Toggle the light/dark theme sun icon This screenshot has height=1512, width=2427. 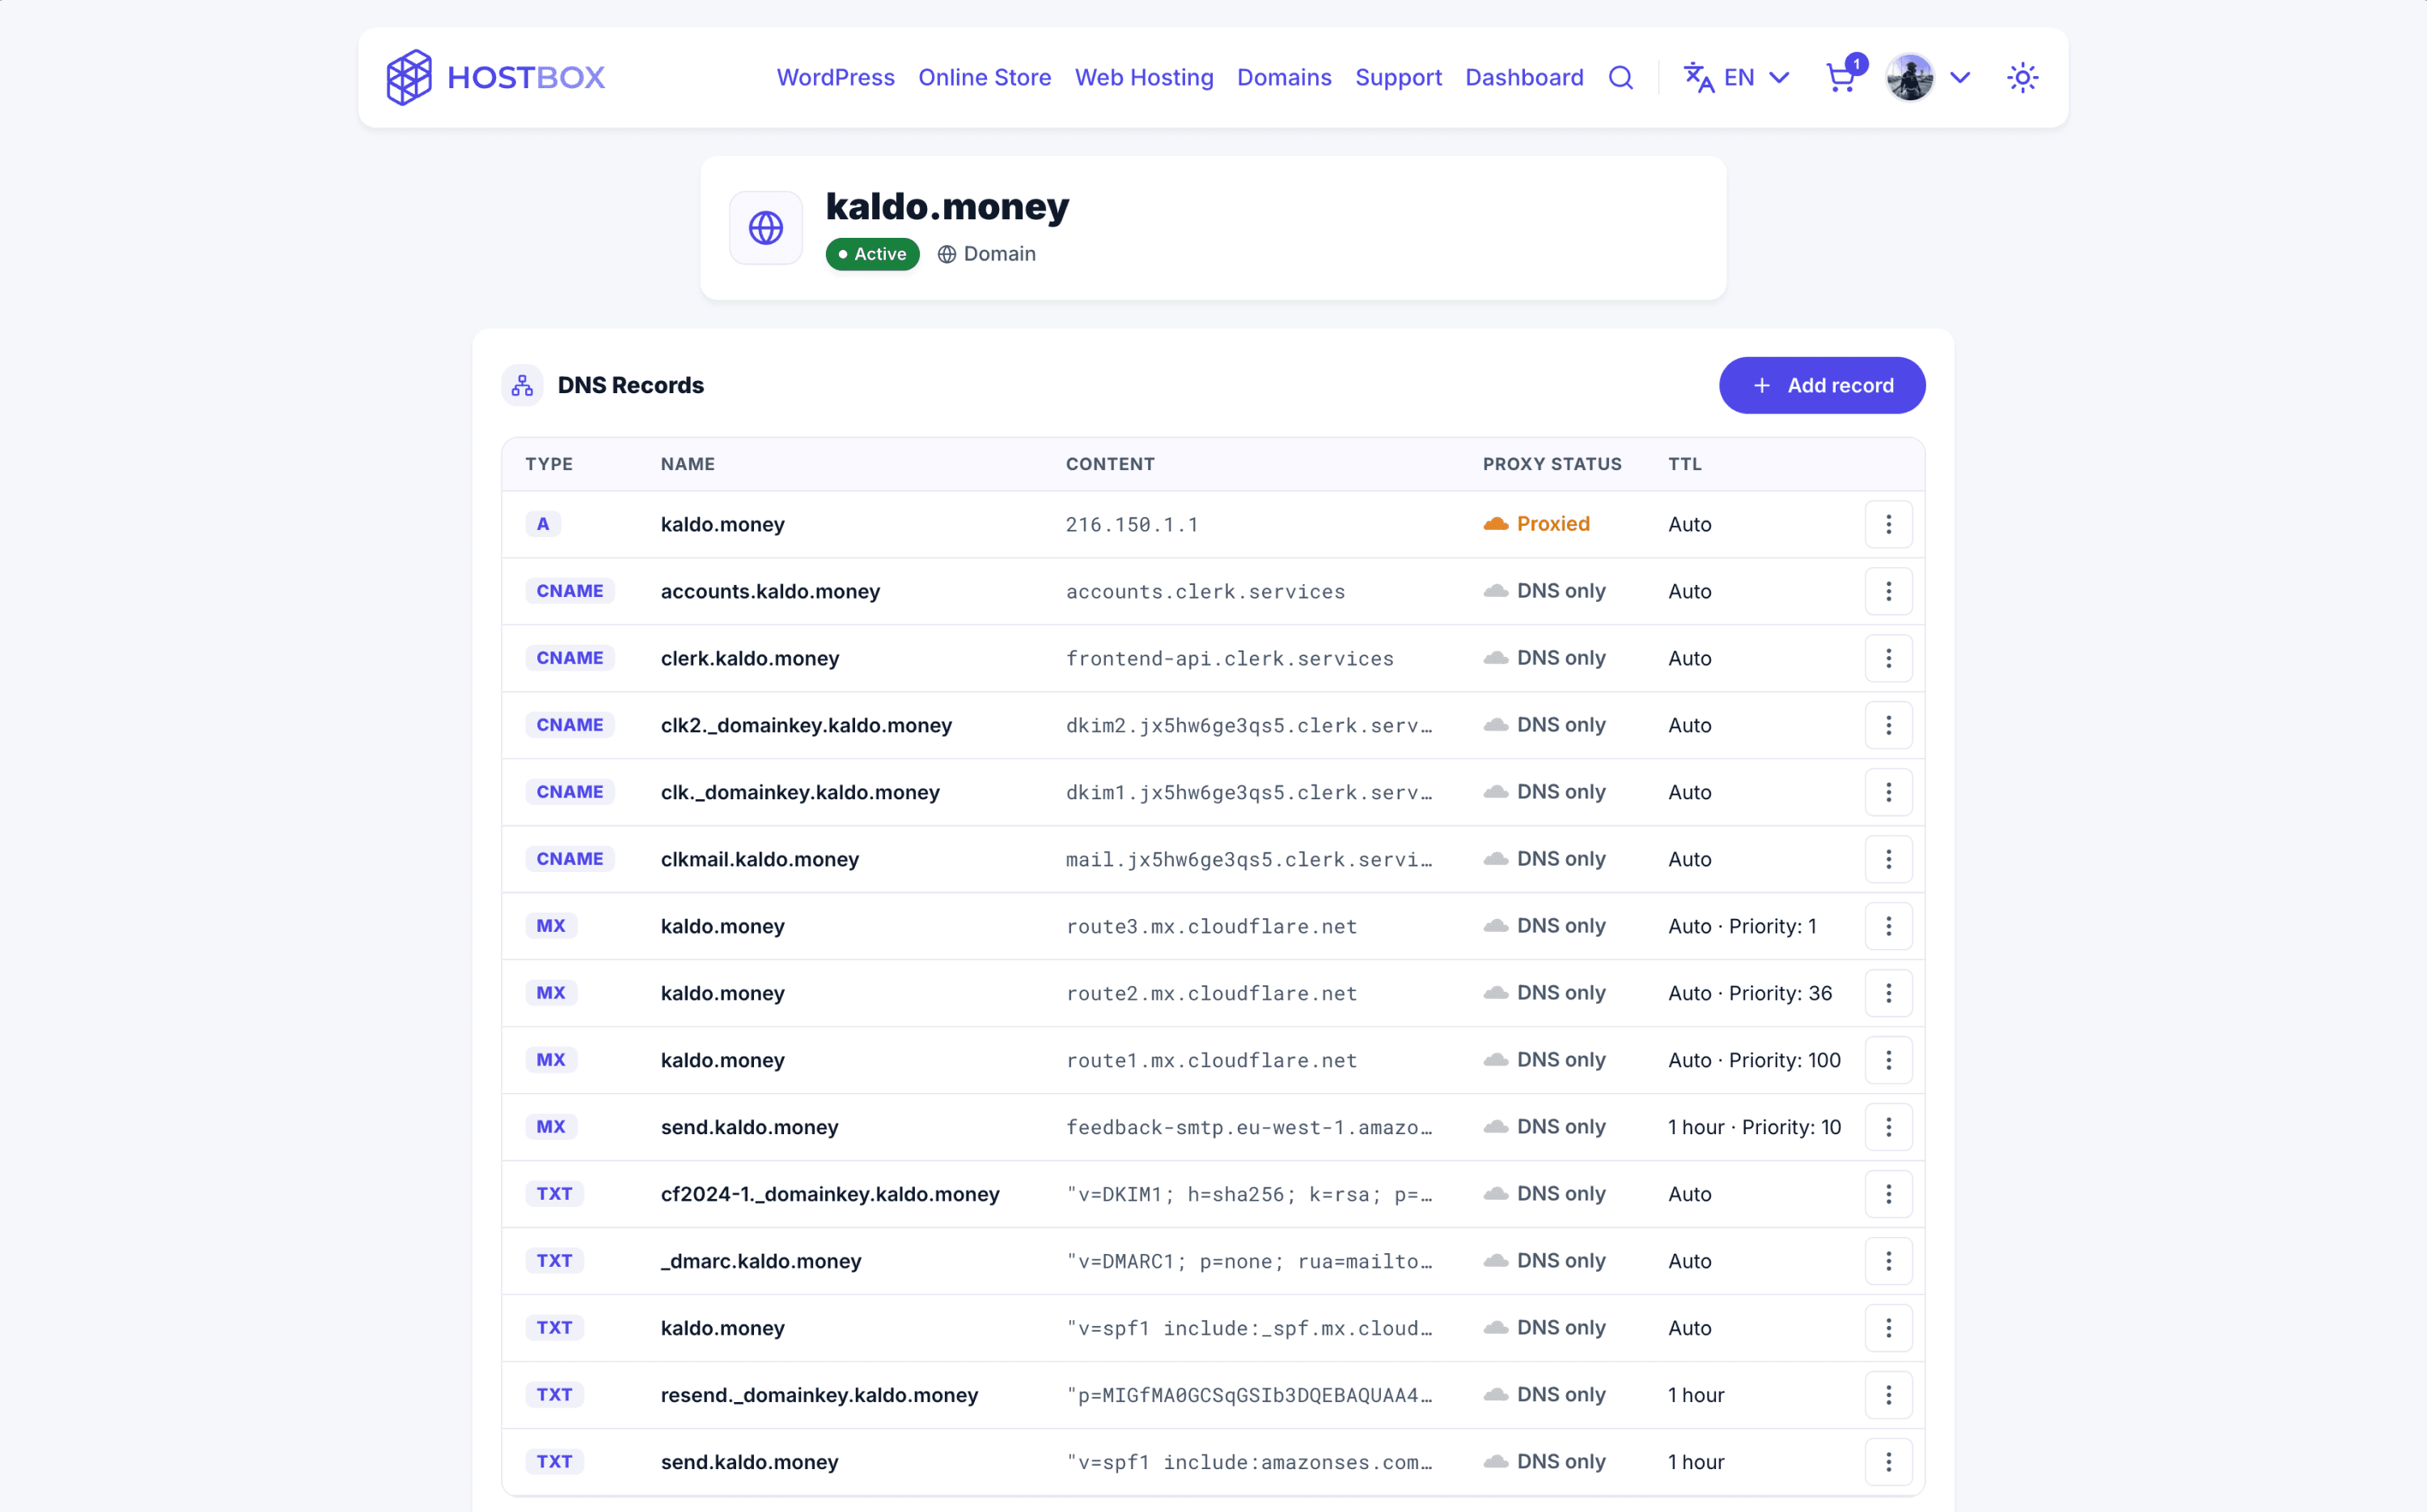2022,78
